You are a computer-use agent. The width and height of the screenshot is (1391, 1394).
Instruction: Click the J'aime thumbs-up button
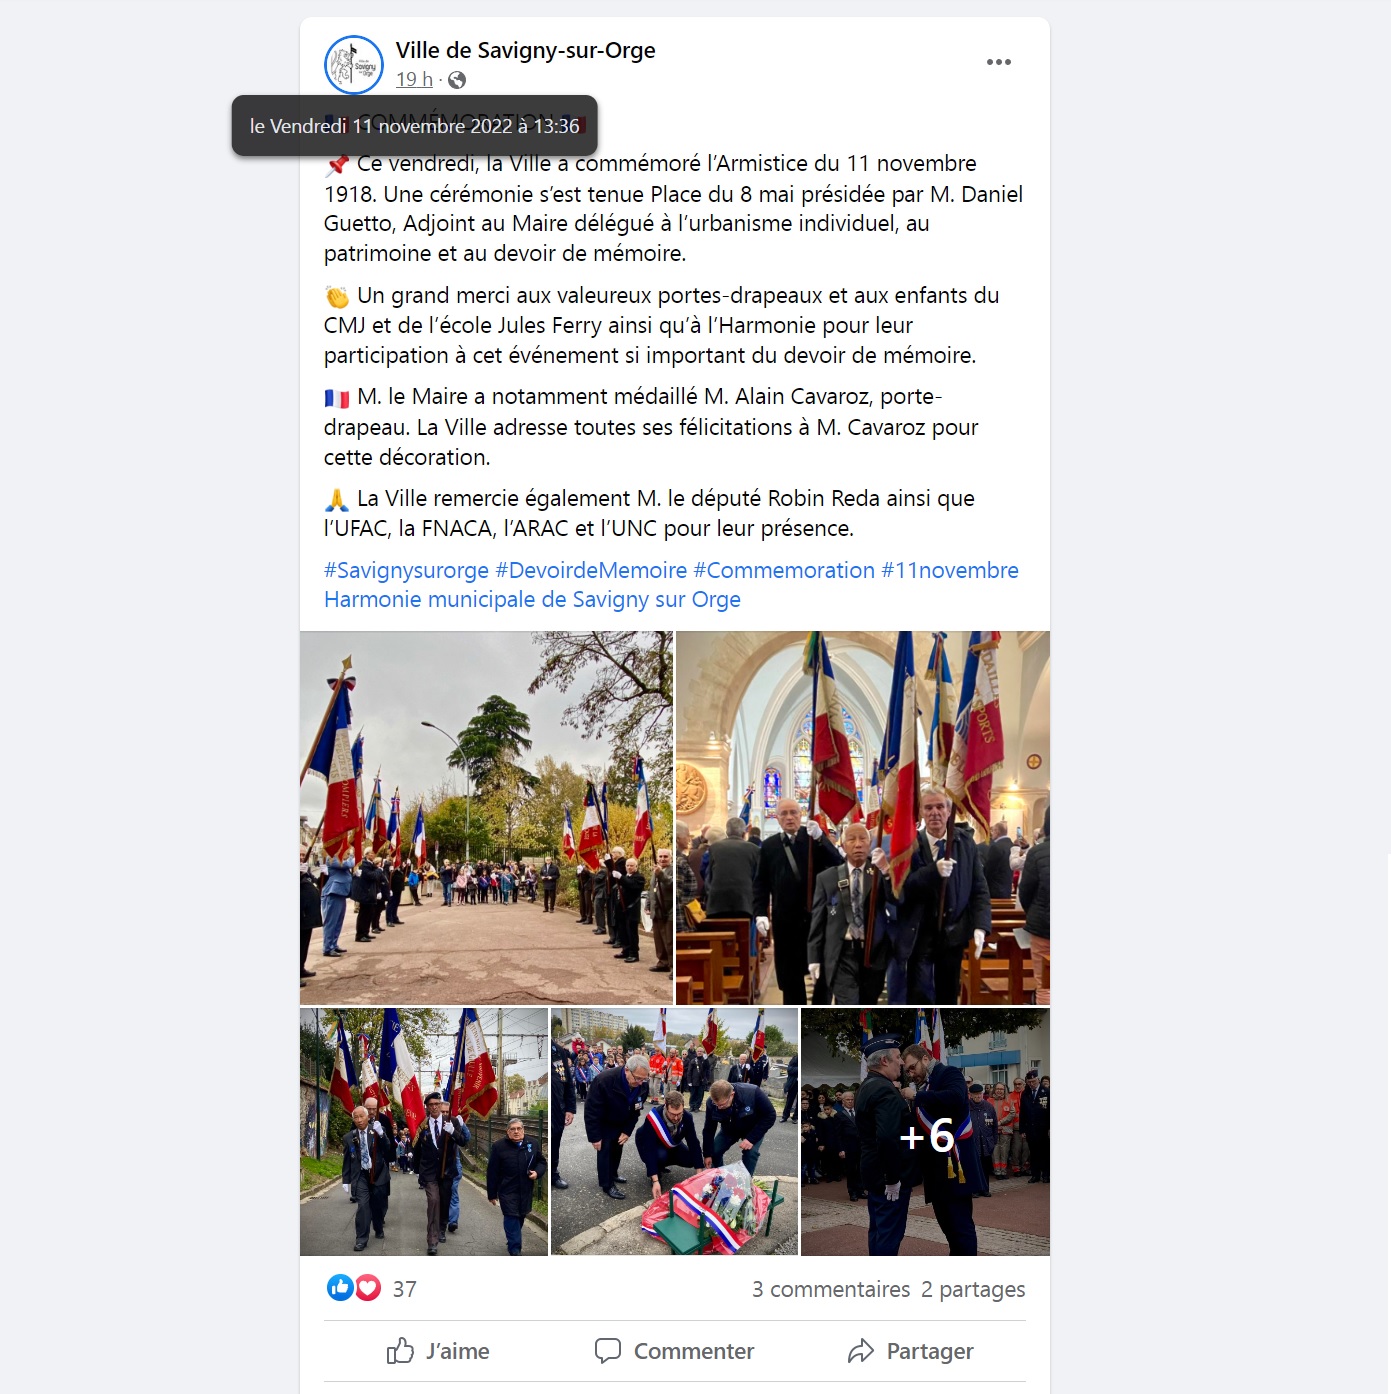point(439,1351)
